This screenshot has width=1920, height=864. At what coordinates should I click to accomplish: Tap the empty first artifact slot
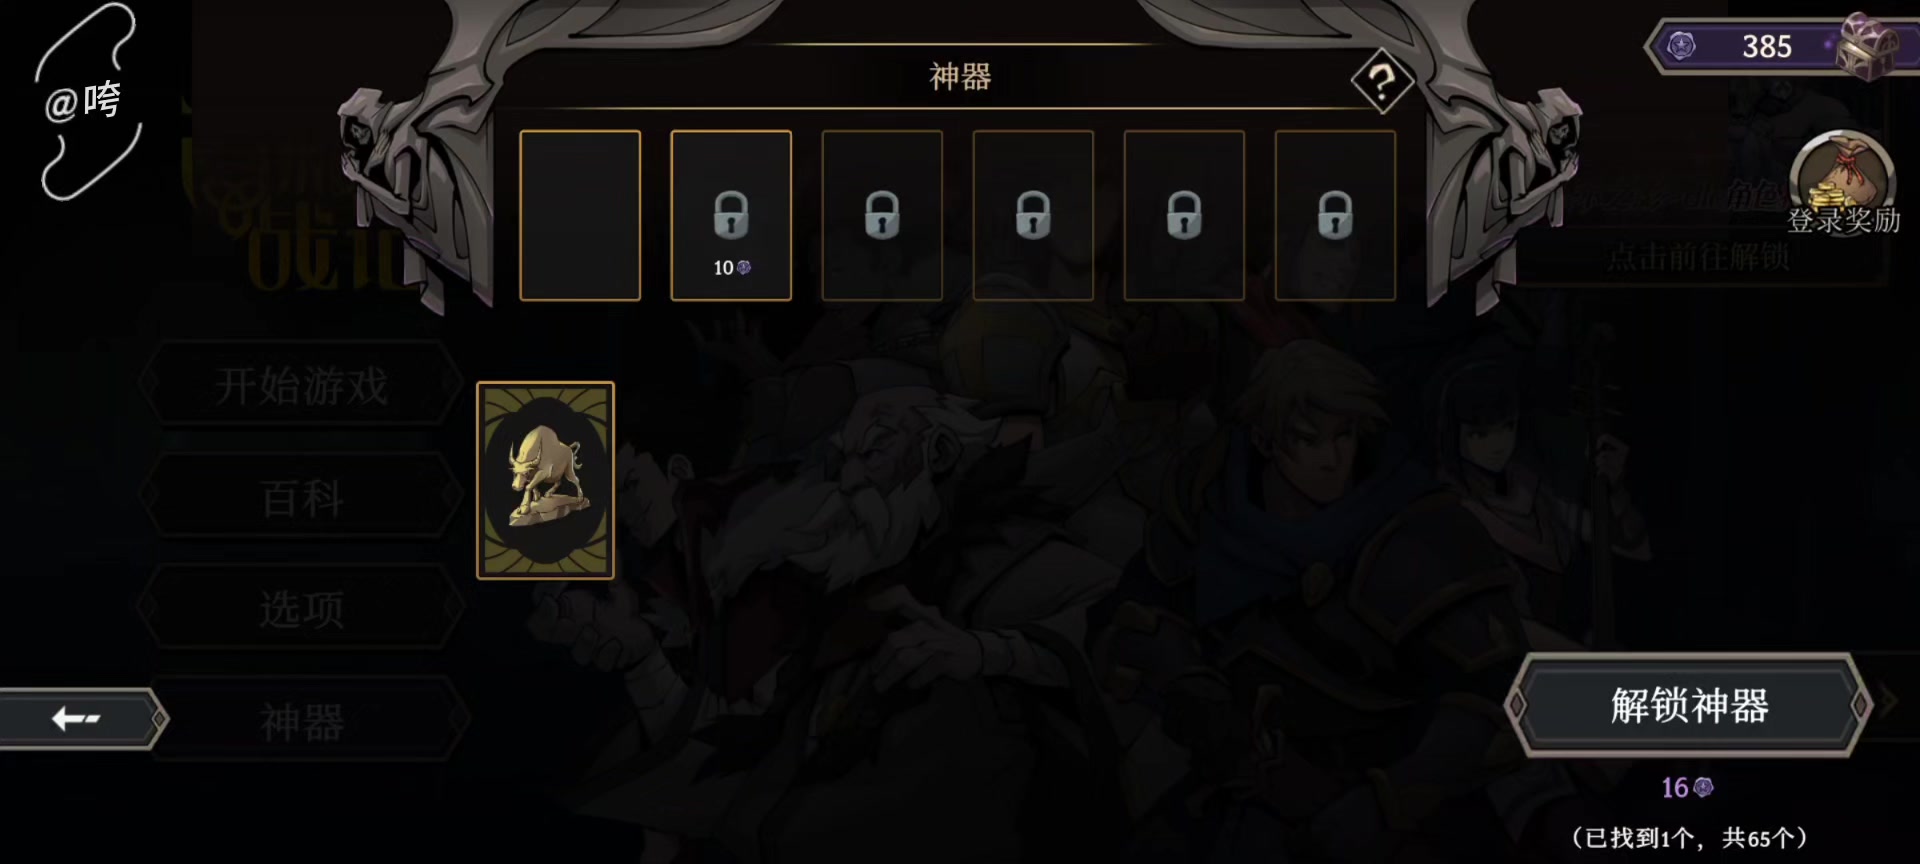580,215
